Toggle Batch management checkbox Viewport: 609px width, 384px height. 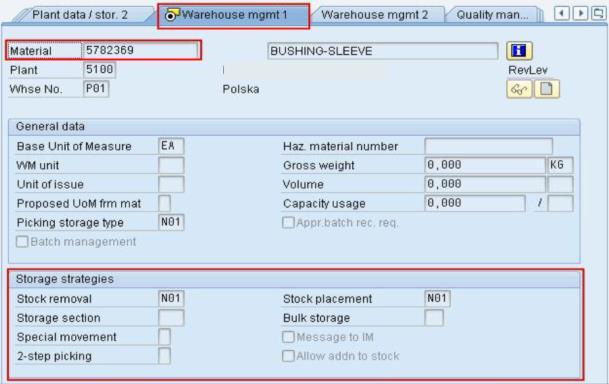click(22, 242)
